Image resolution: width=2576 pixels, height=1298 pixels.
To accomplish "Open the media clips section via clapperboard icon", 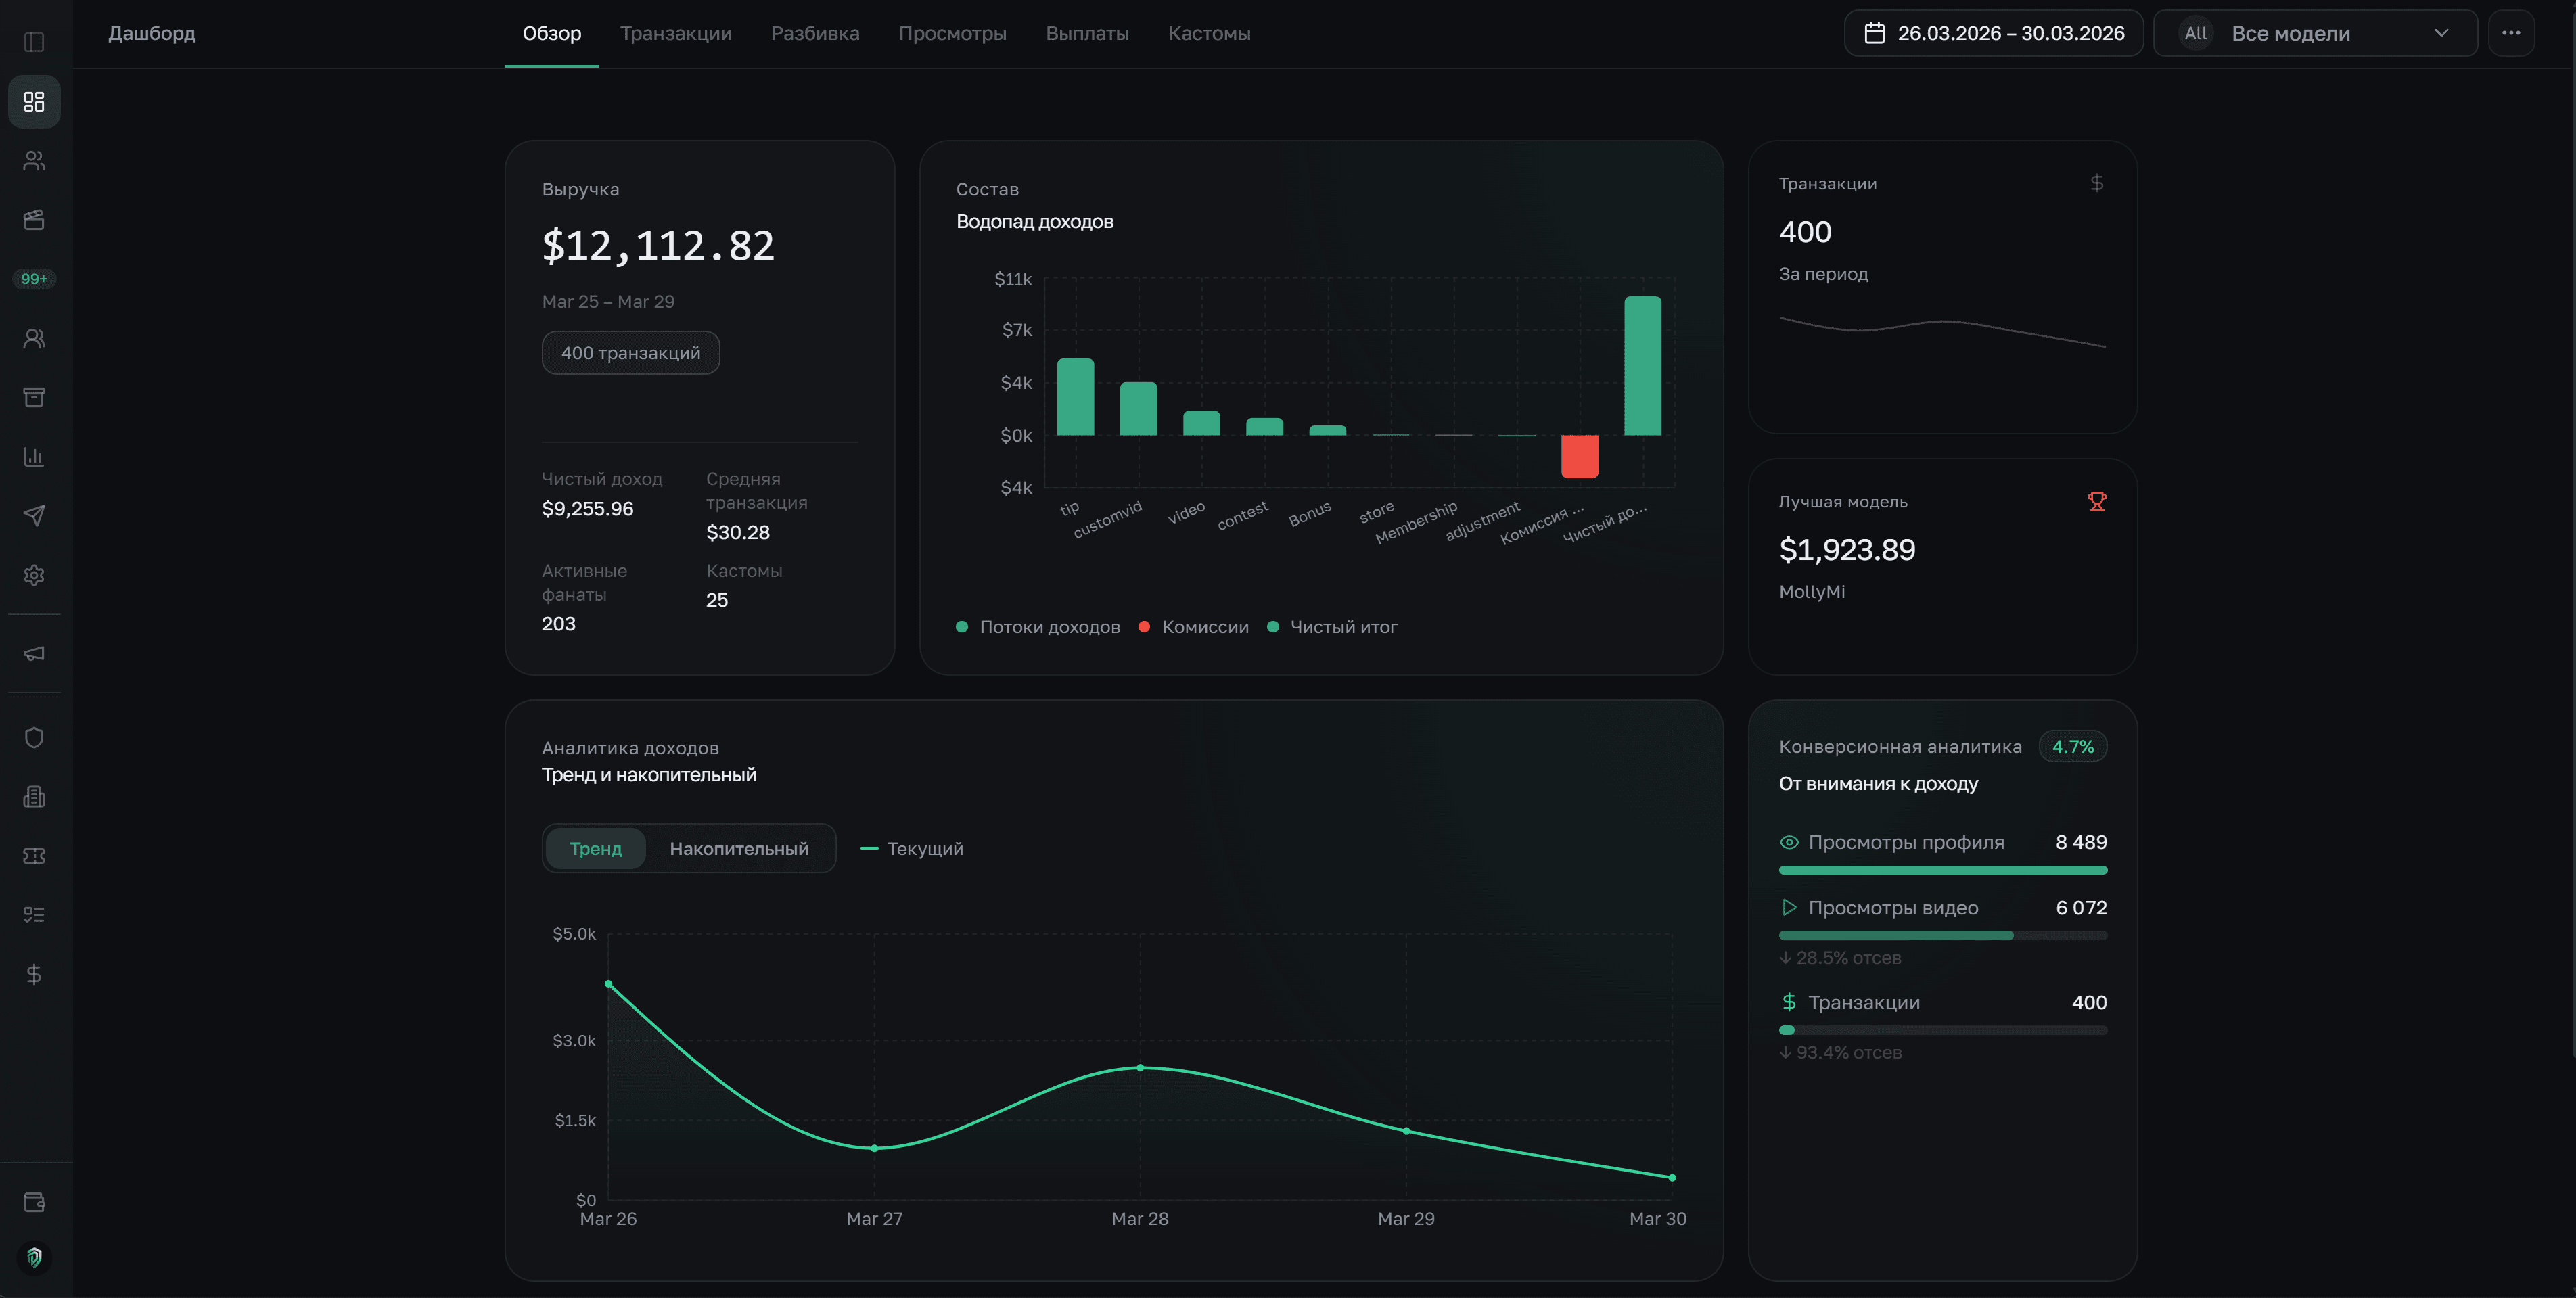I will pos(34,220).
